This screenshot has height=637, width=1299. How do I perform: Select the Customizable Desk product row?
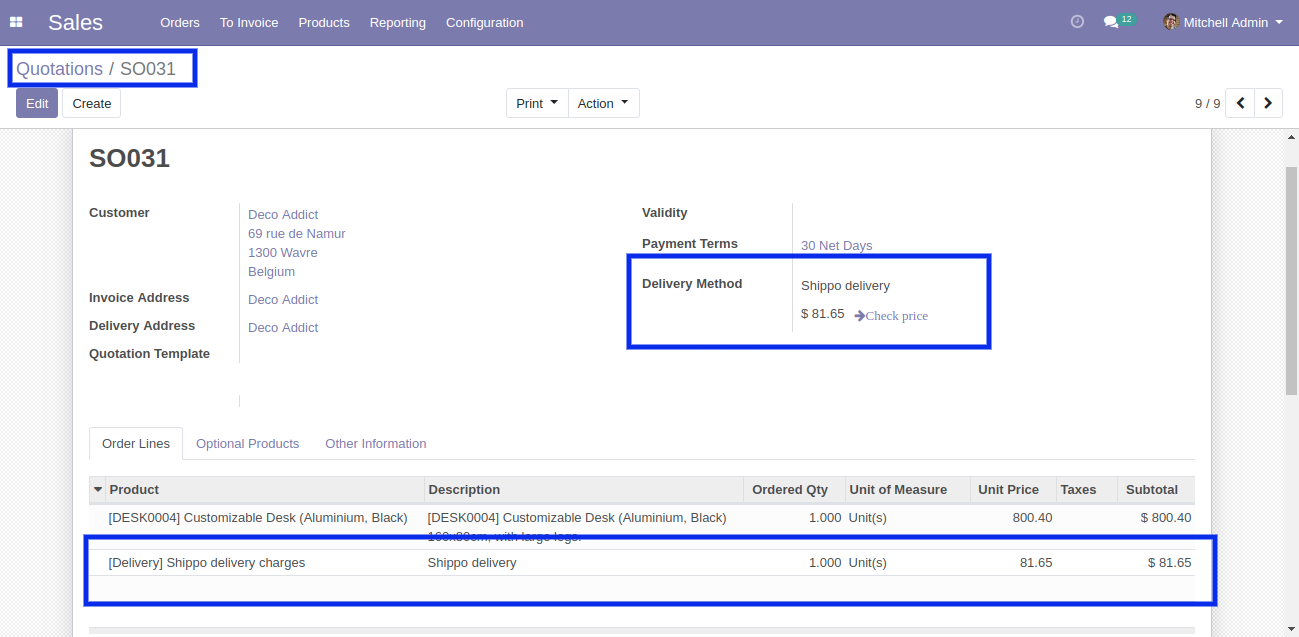point(642,526)
